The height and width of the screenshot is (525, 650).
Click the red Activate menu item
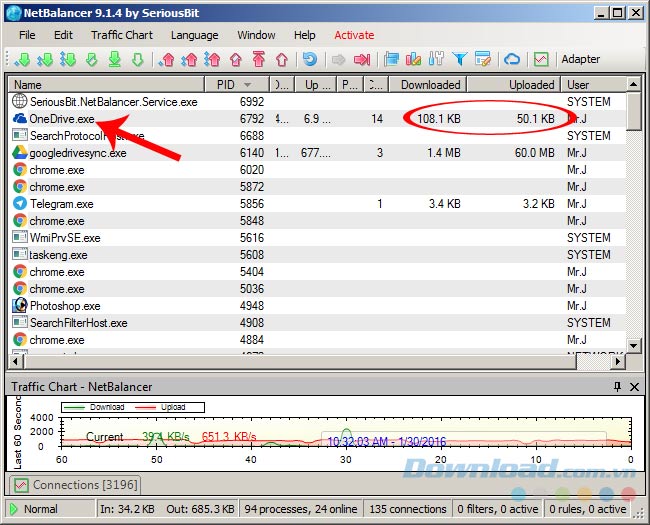pyautogui.click(x=354, y=35)
